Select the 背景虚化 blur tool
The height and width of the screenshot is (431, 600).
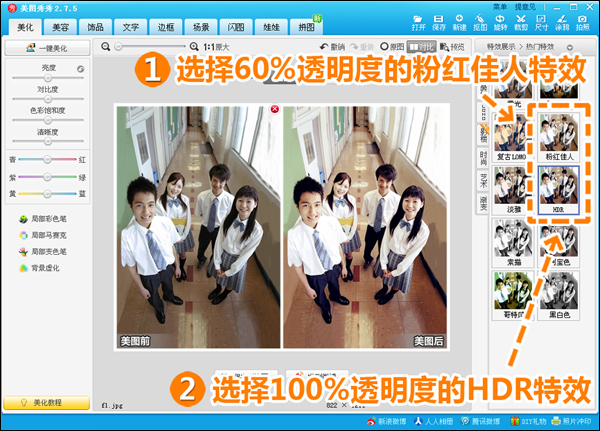coord(39,268)
